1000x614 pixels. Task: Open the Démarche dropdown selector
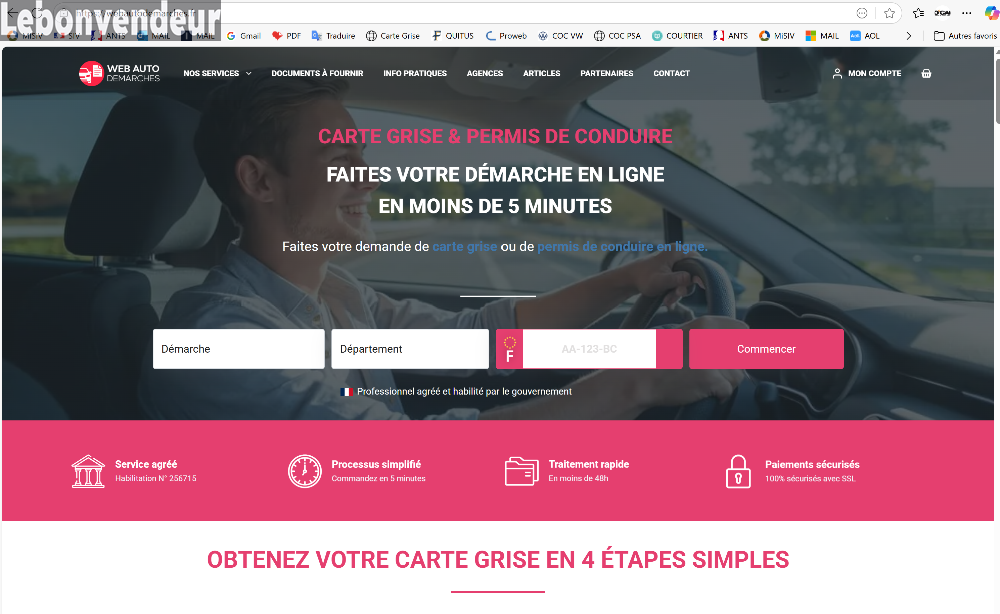point(239,349)
